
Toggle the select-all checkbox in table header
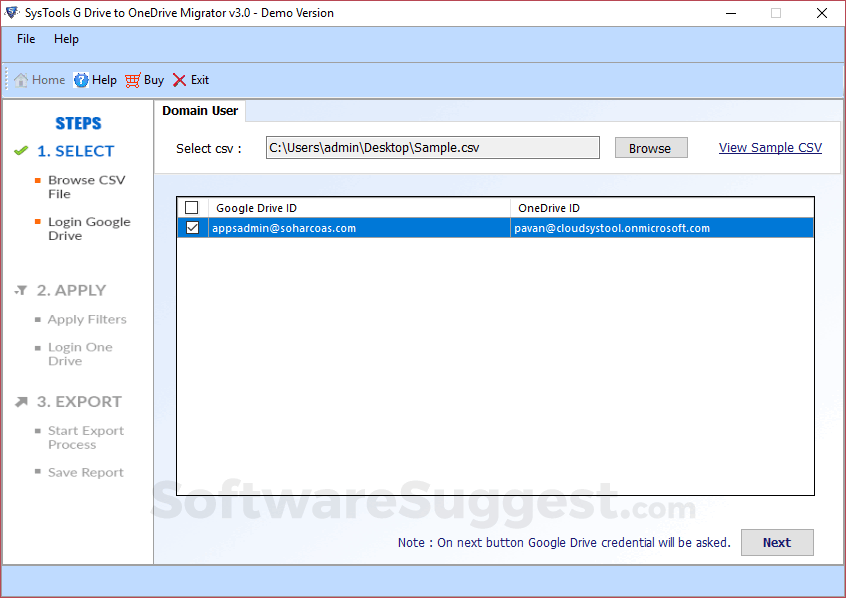coord(192,208)
